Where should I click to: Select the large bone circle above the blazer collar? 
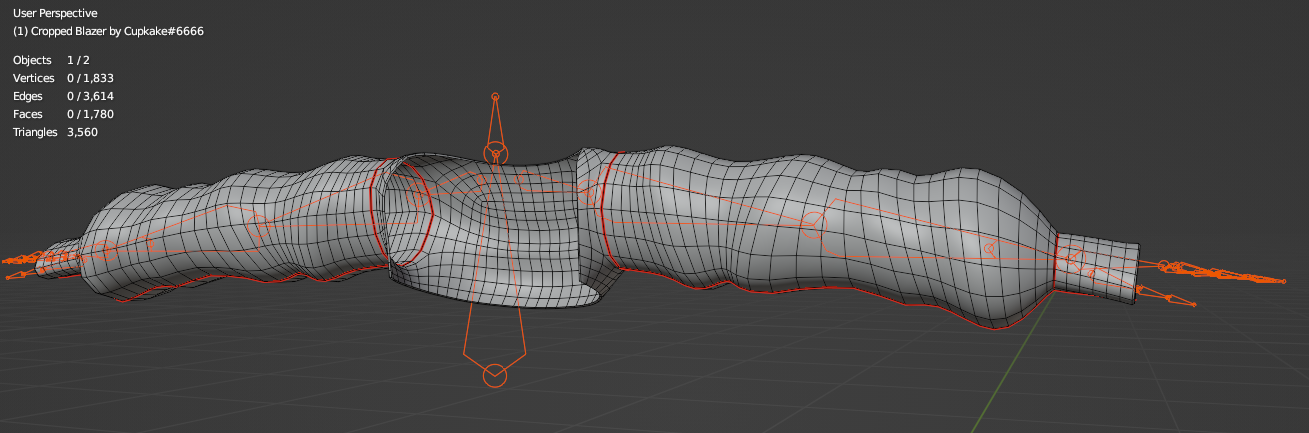coord(495,152)
